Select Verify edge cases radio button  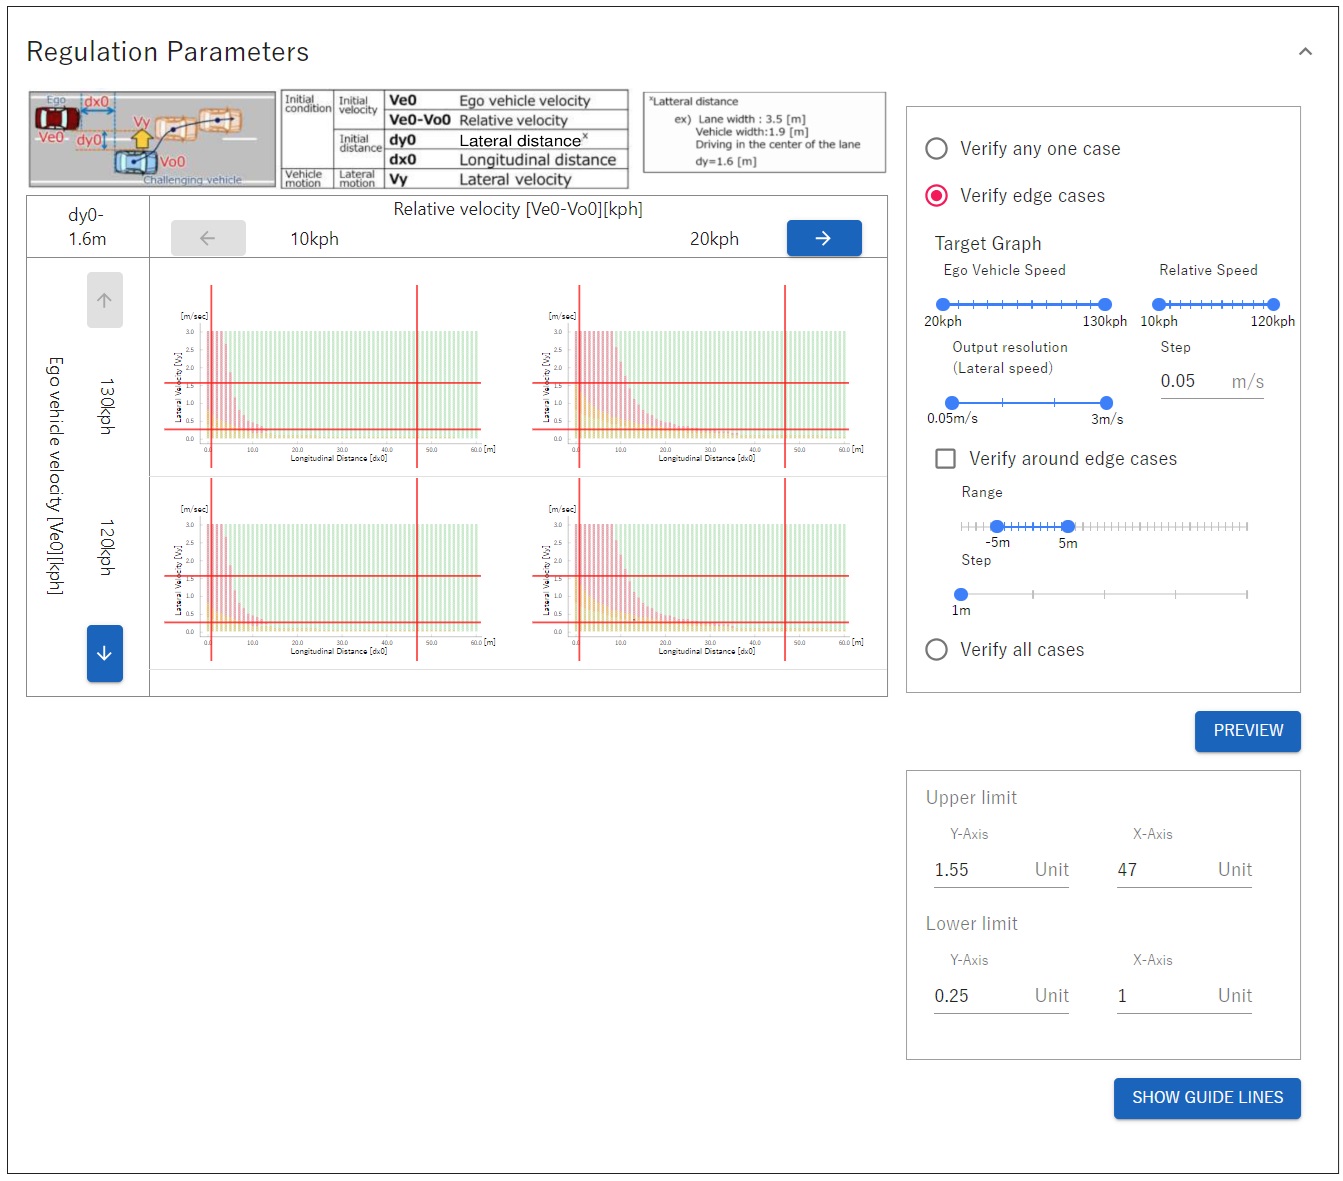[937, 196]
